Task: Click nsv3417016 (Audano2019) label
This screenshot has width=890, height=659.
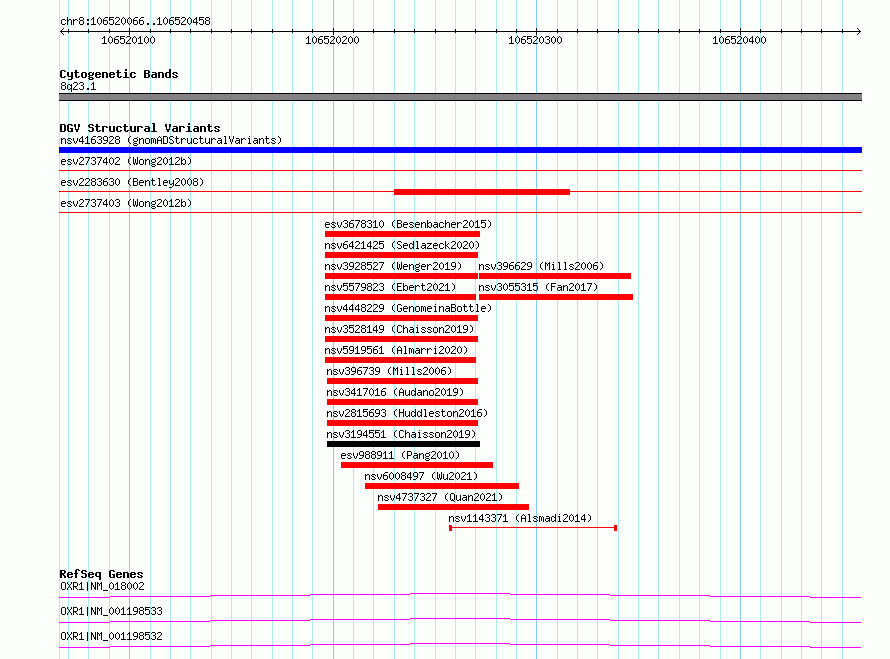Action: tap(395, 392)
